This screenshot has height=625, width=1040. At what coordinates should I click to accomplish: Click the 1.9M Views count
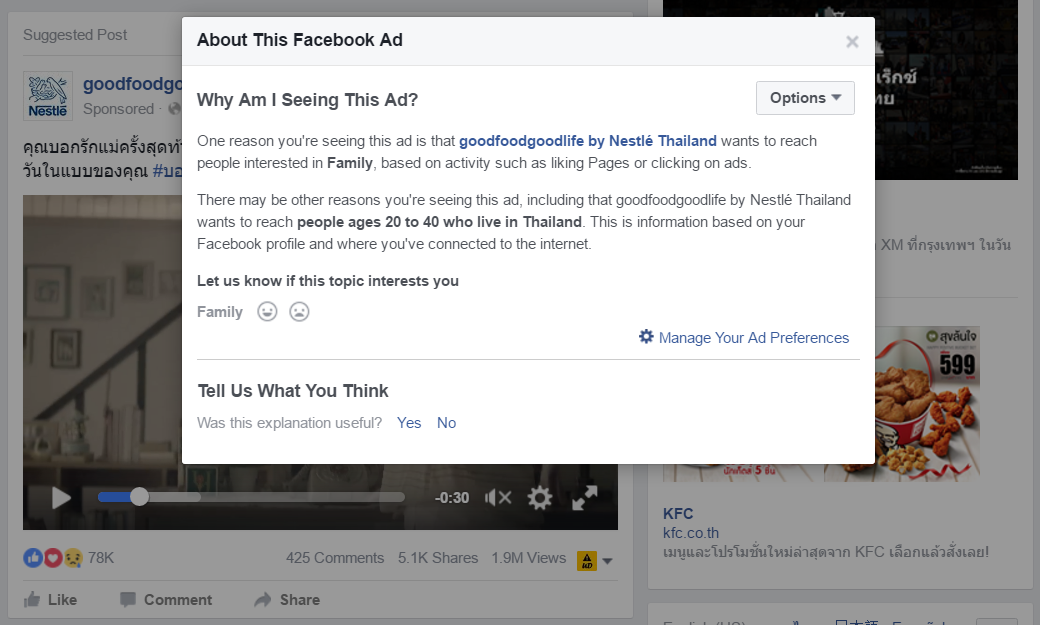tap(529, 558)
